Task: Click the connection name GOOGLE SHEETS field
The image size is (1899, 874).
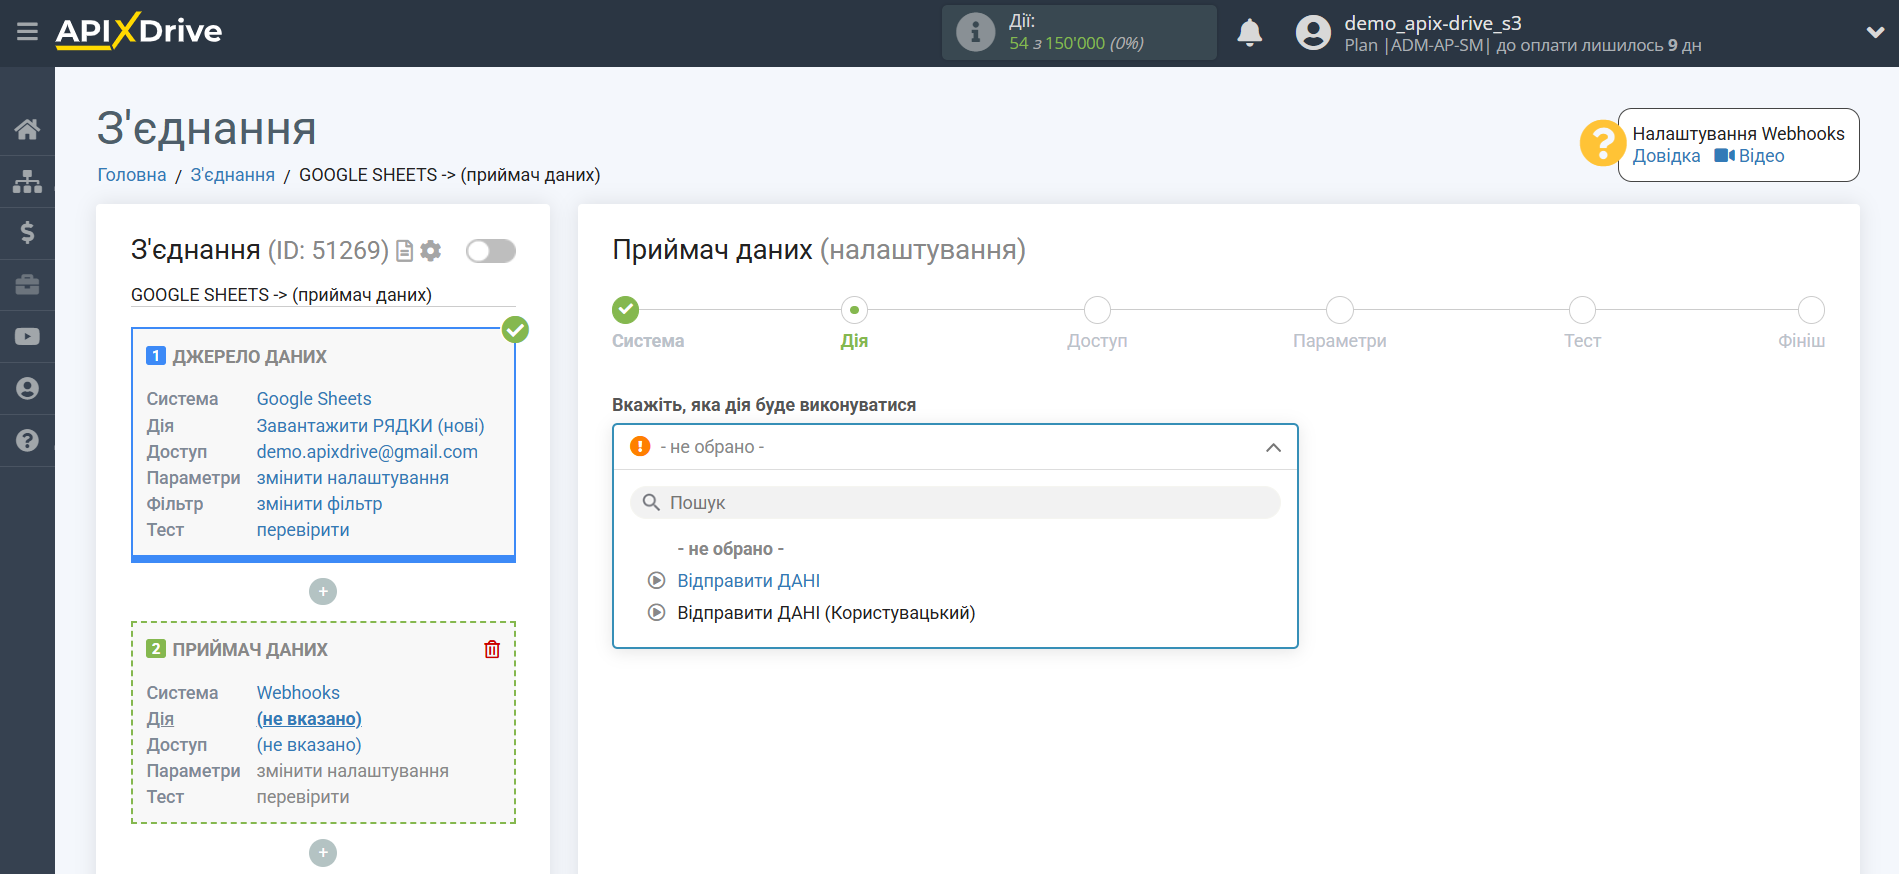Action: pyautogui.click(x=323, y=295)
